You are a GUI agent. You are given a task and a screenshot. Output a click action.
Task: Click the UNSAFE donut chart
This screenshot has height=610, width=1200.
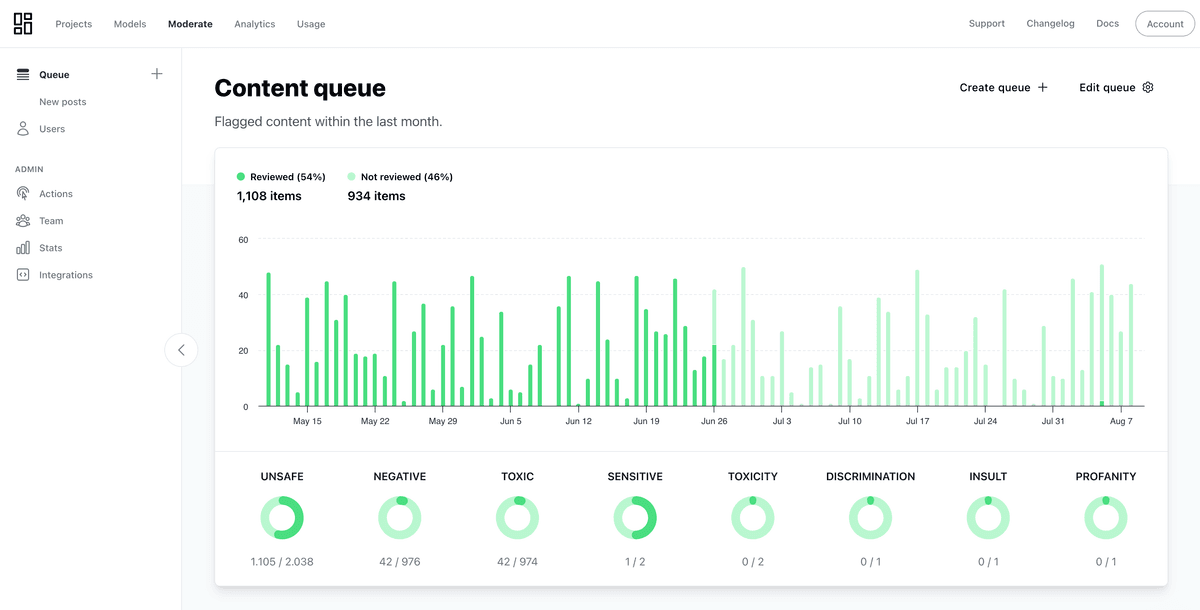(282, 518)
